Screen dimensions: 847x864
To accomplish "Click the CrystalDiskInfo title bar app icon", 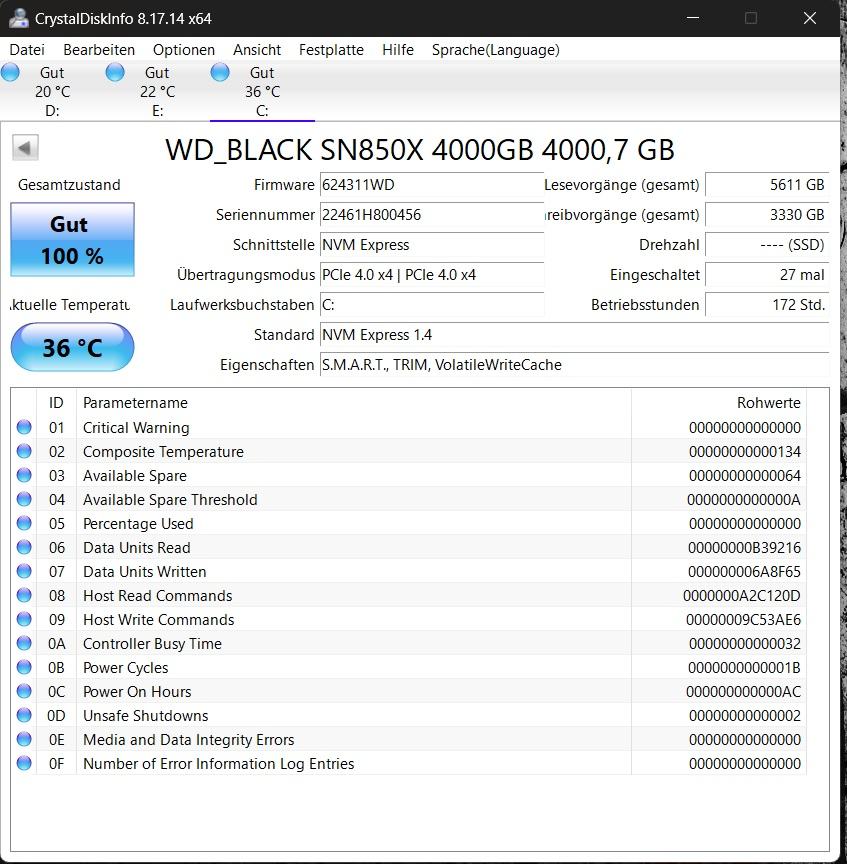I will tap(18, 18).
